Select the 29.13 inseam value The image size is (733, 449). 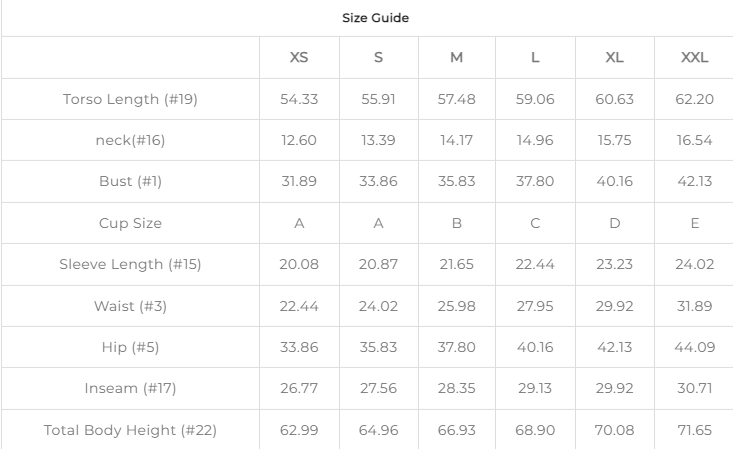[x=535, y=388]
